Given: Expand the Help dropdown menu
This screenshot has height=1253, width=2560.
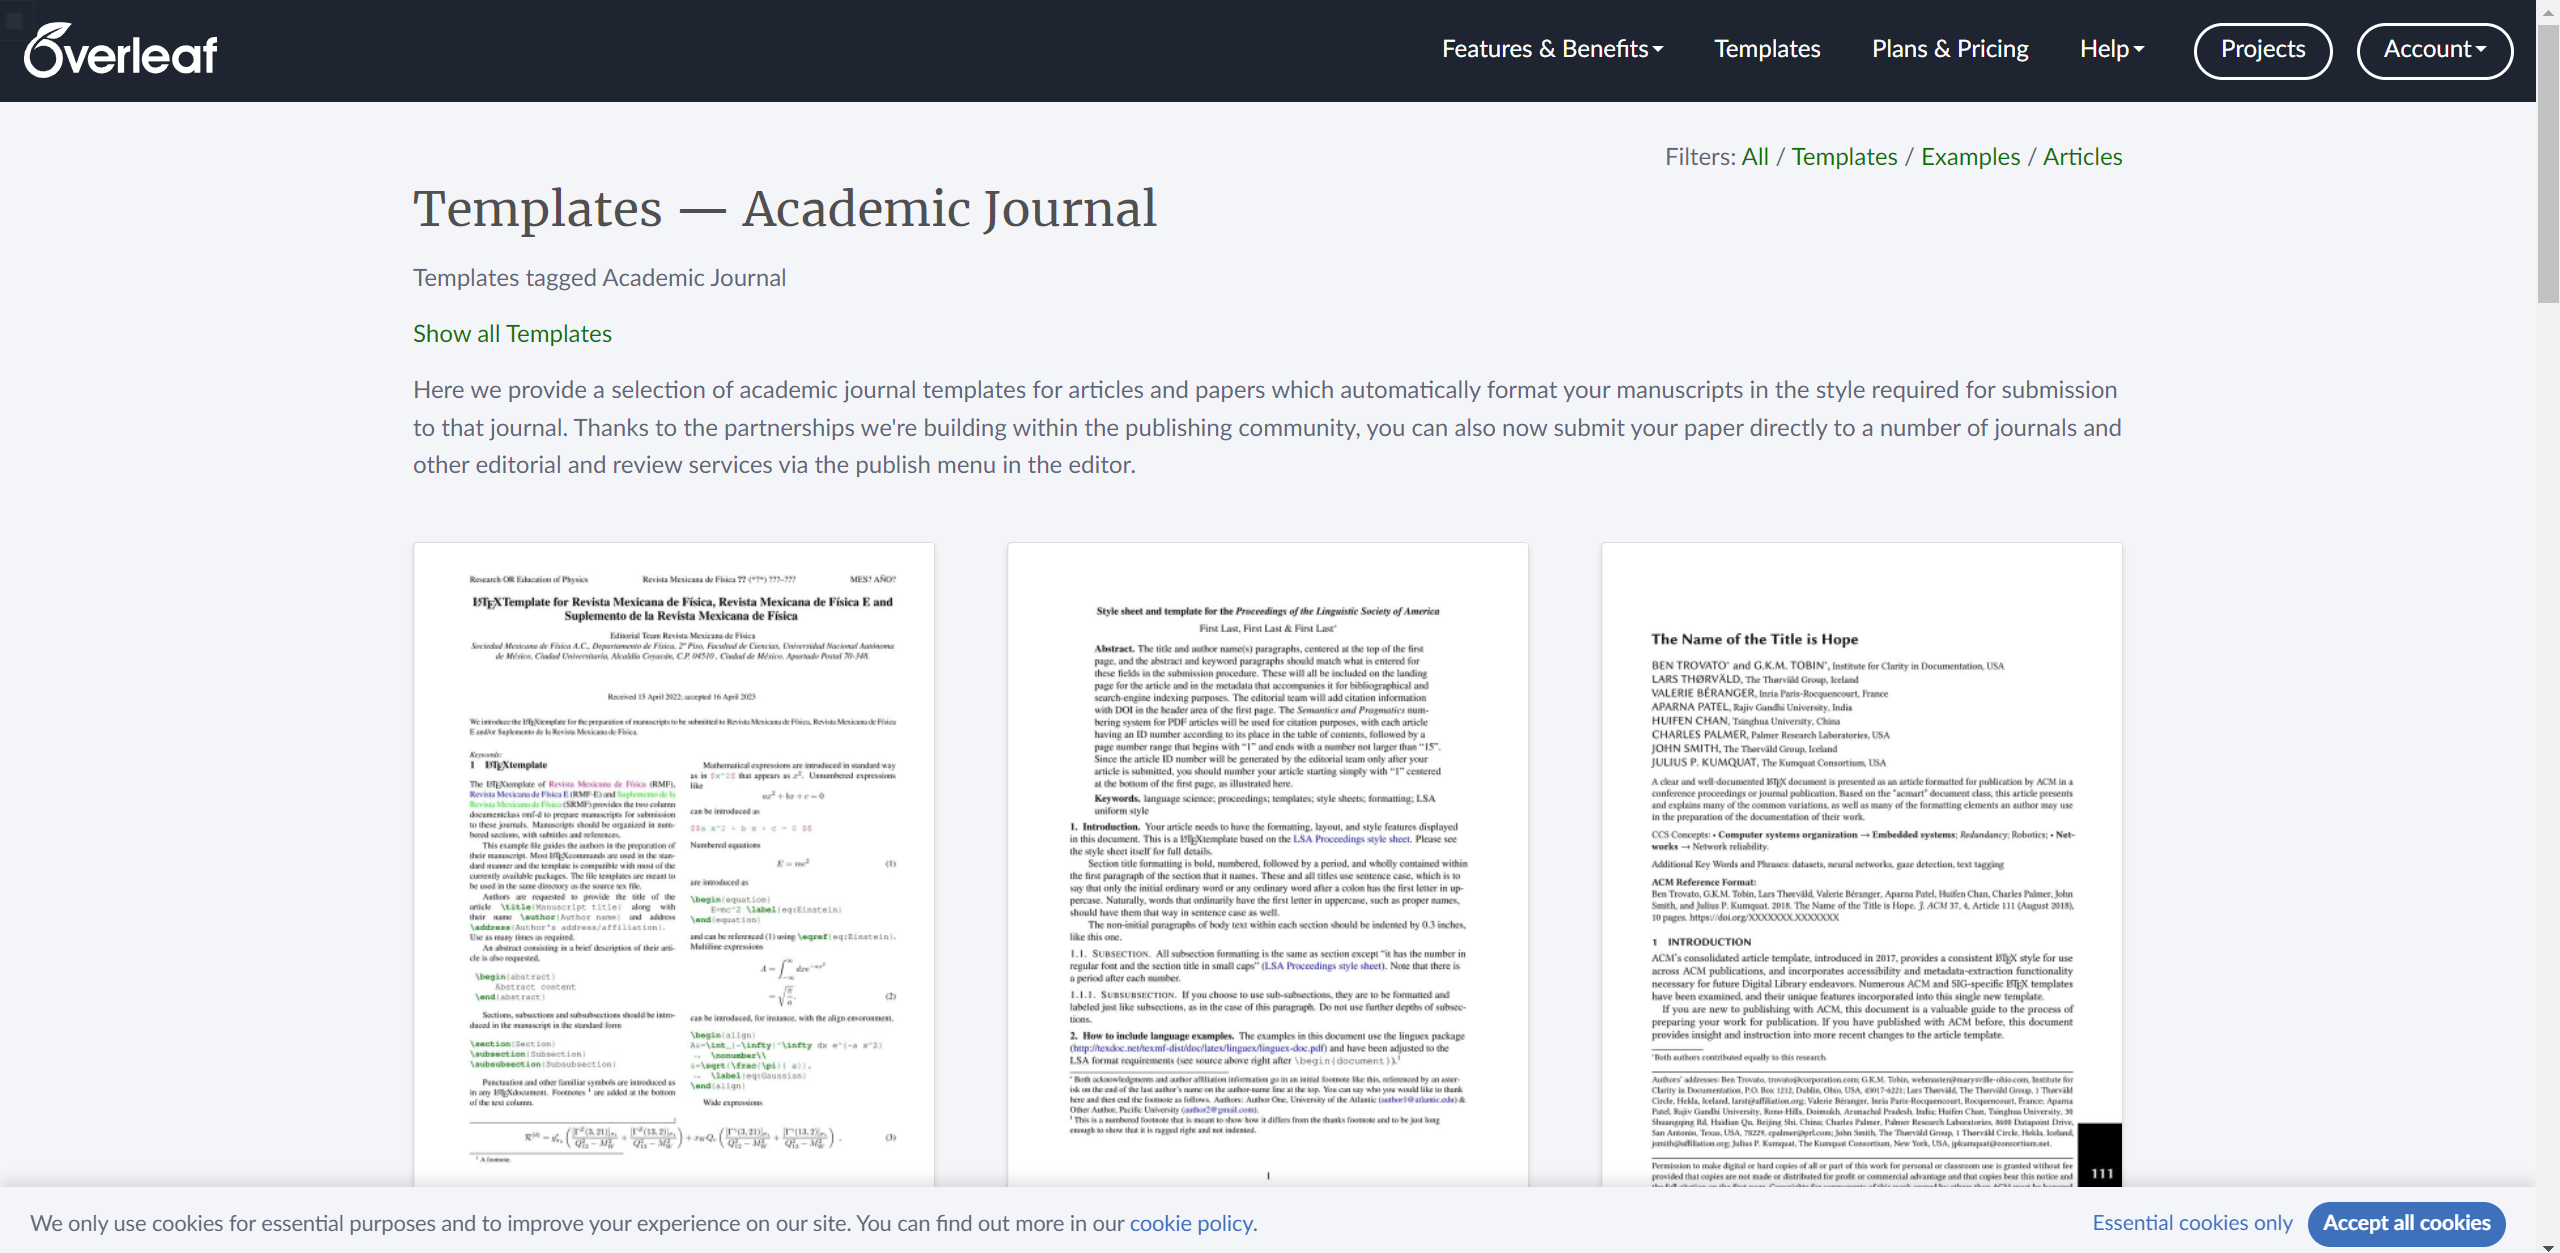Looking at the screenshot, I should [x=2111, y=49].
